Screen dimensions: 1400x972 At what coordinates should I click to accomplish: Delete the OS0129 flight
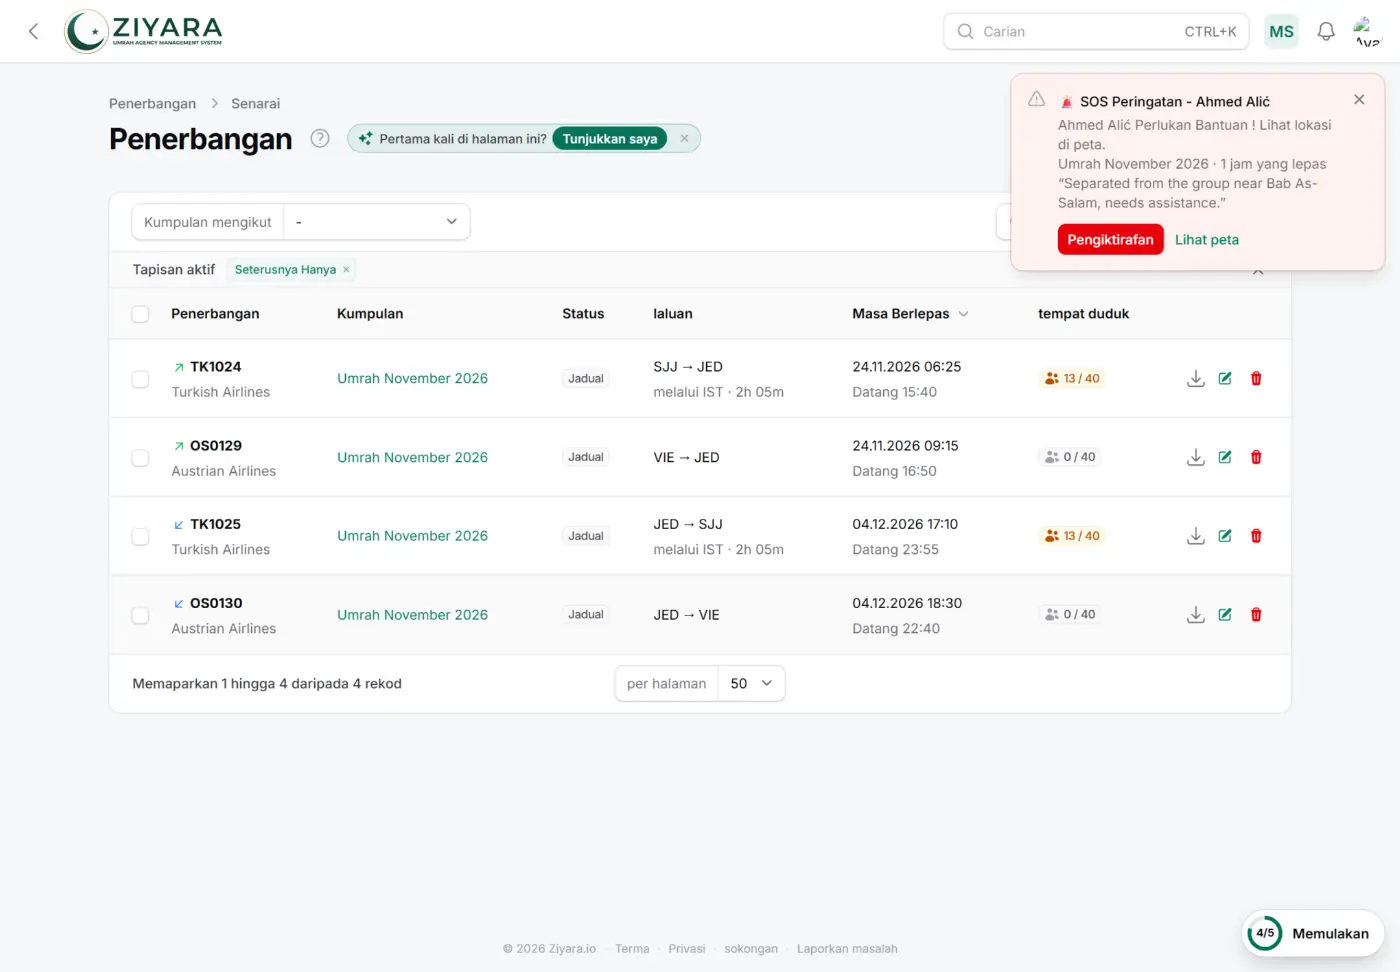(1256, 457)
